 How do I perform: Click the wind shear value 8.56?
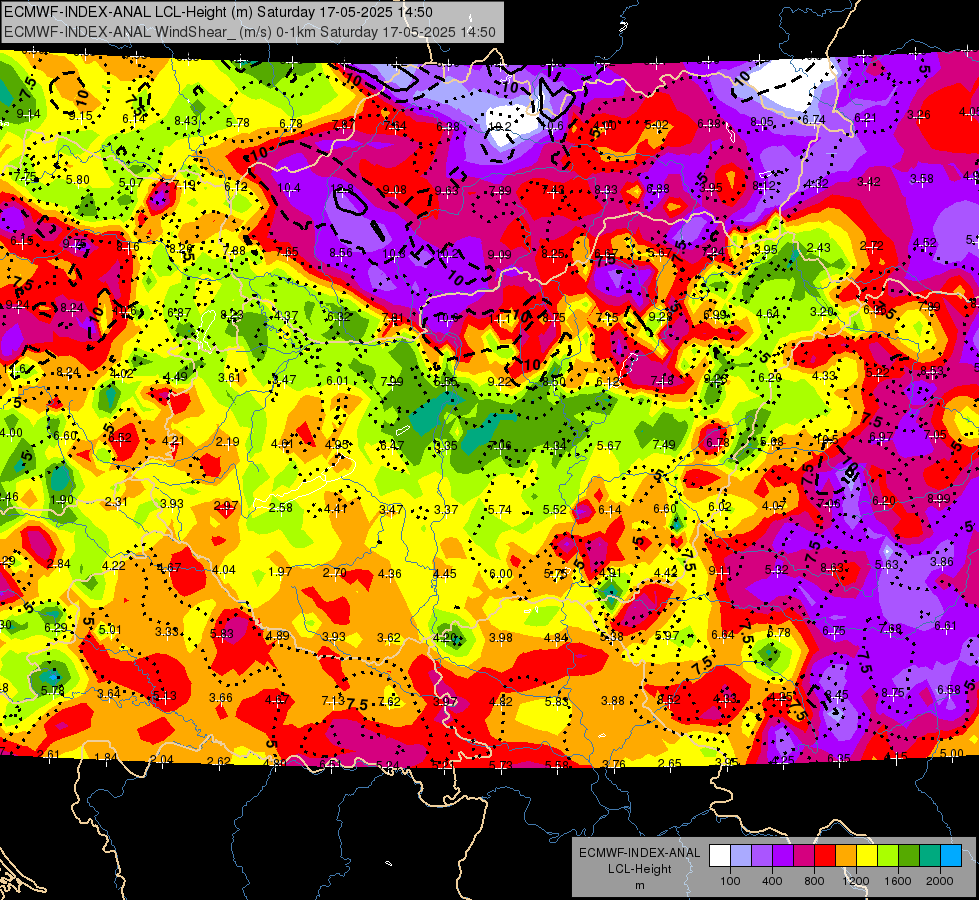point(341,252)
